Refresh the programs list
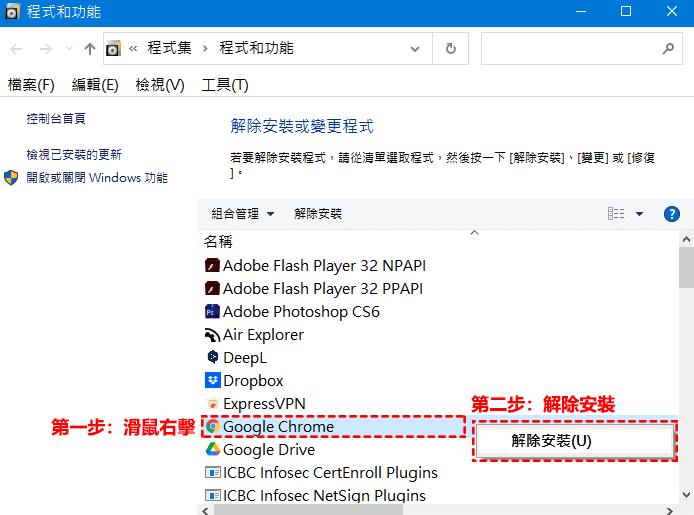 pos(451,49)
